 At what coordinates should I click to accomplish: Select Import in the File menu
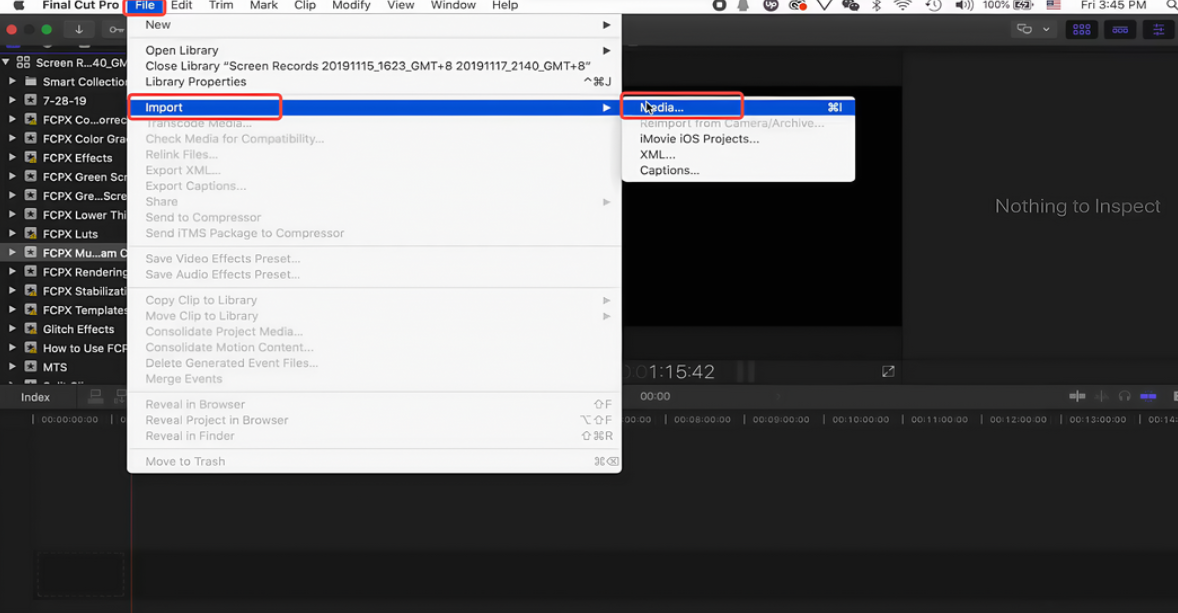coord(374,107)
